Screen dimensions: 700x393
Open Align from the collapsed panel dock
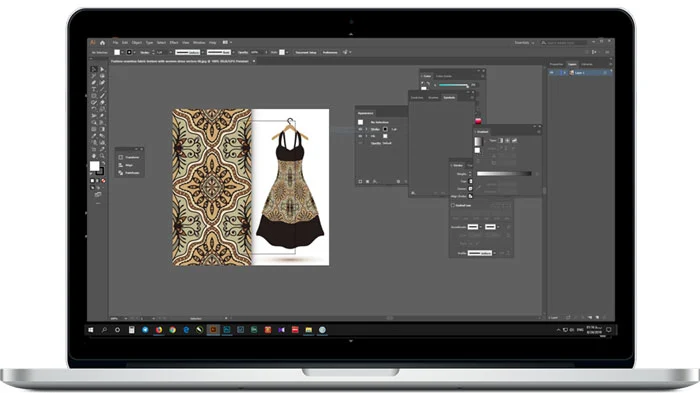coord(126,165)
